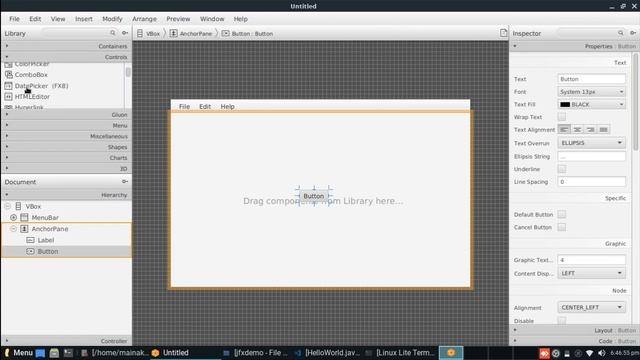Screen dimensions: 640x360
Task: Click the Library search magnifier icon
Action: [x=113, y=33]
